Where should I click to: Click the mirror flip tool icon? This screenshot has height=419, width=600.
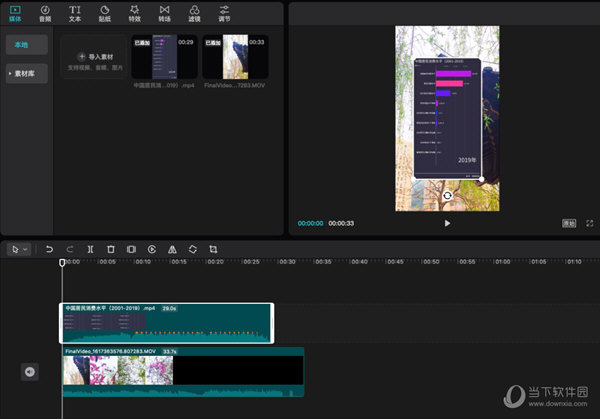[172, 249]
